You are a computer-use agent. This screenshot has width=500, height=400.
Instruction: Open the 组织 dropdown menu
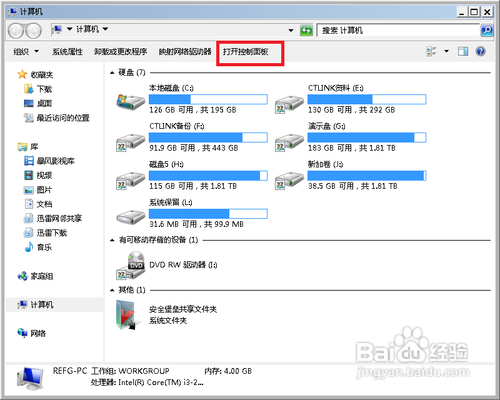point(26,52)
